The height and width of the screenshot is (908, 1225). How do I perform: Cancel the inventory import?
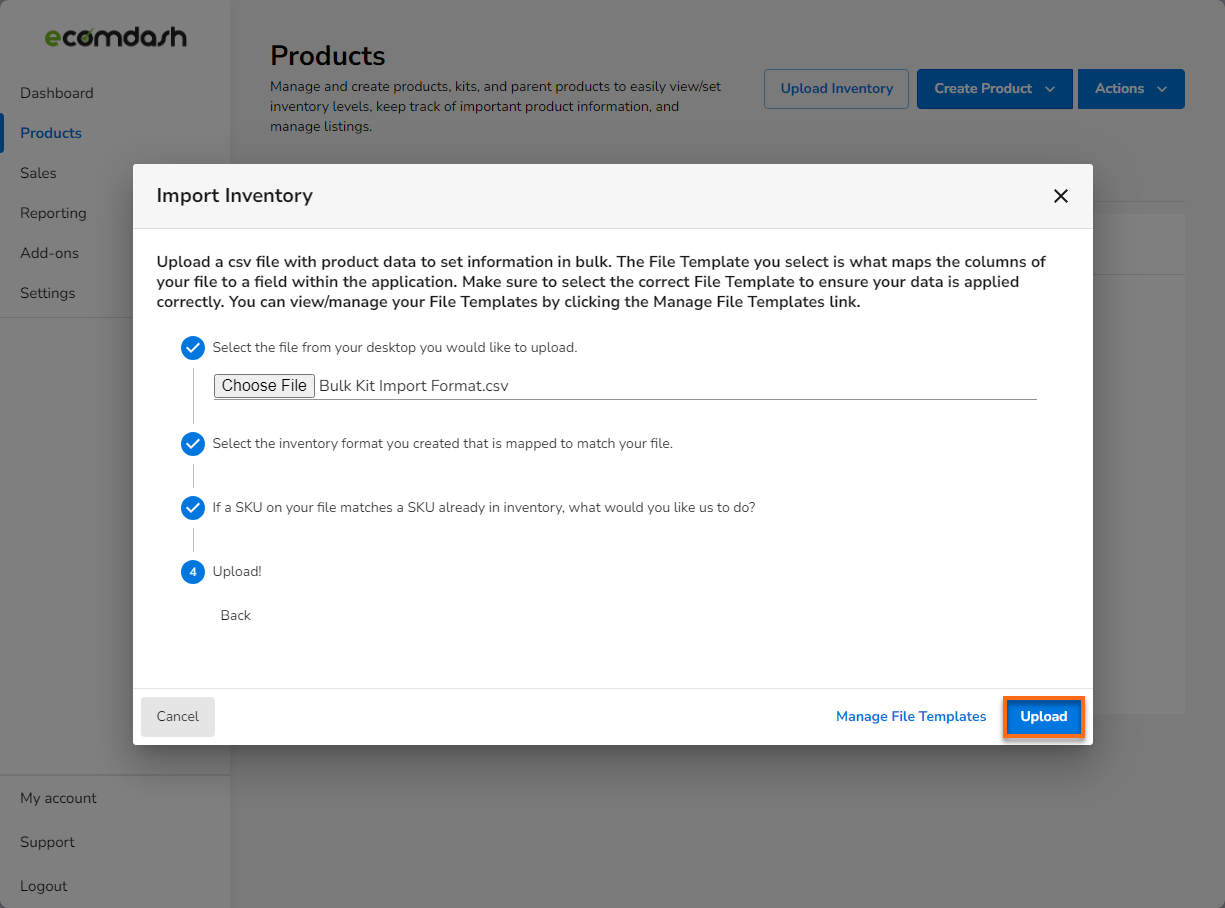pyautogui.click(x=177, y=716)
